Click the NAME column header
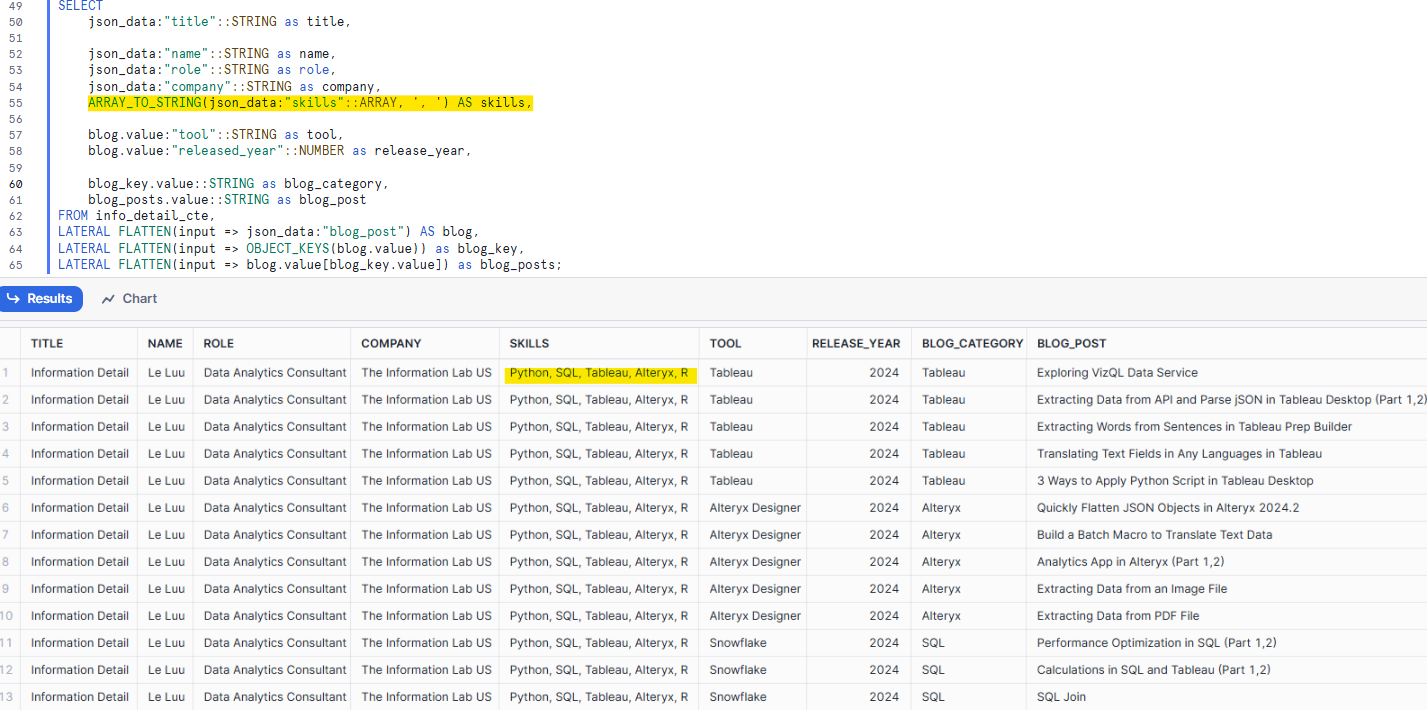 (x=165, y=343)
